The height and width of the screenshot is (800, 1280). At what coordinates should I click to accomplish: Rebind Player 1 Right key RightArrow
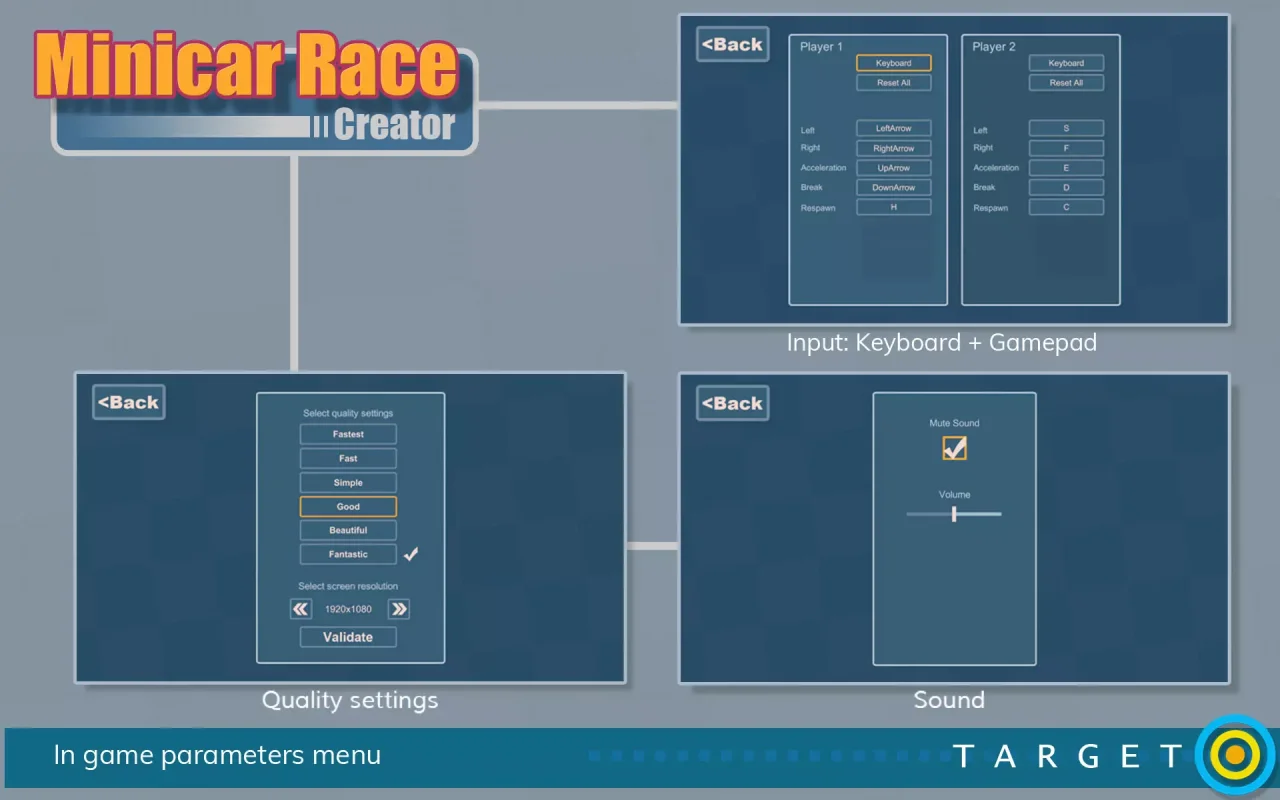(893, 148)
